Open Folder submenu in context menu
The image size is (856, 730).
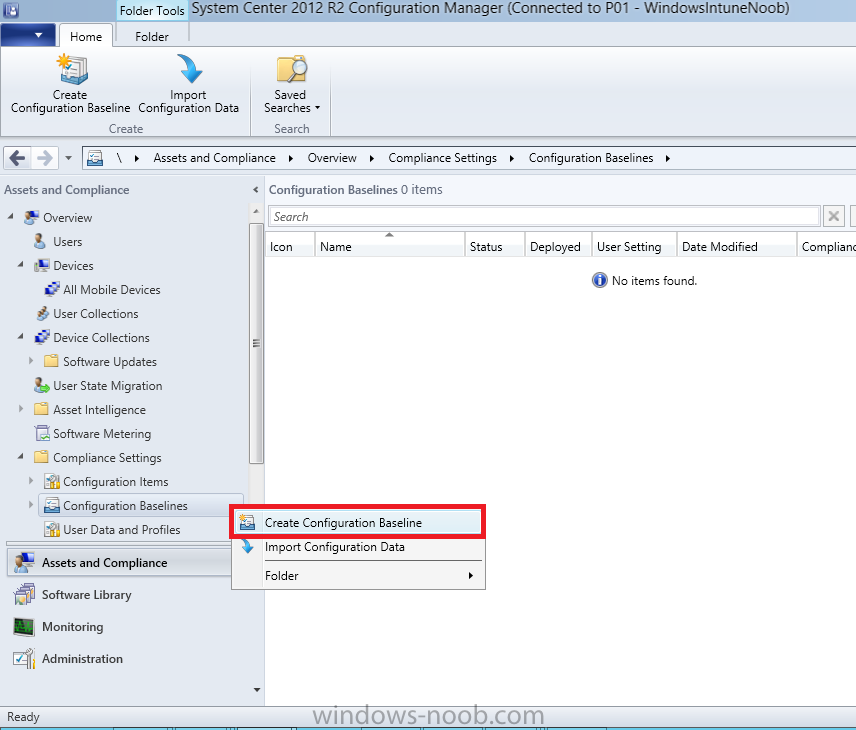tap(358, 576)
